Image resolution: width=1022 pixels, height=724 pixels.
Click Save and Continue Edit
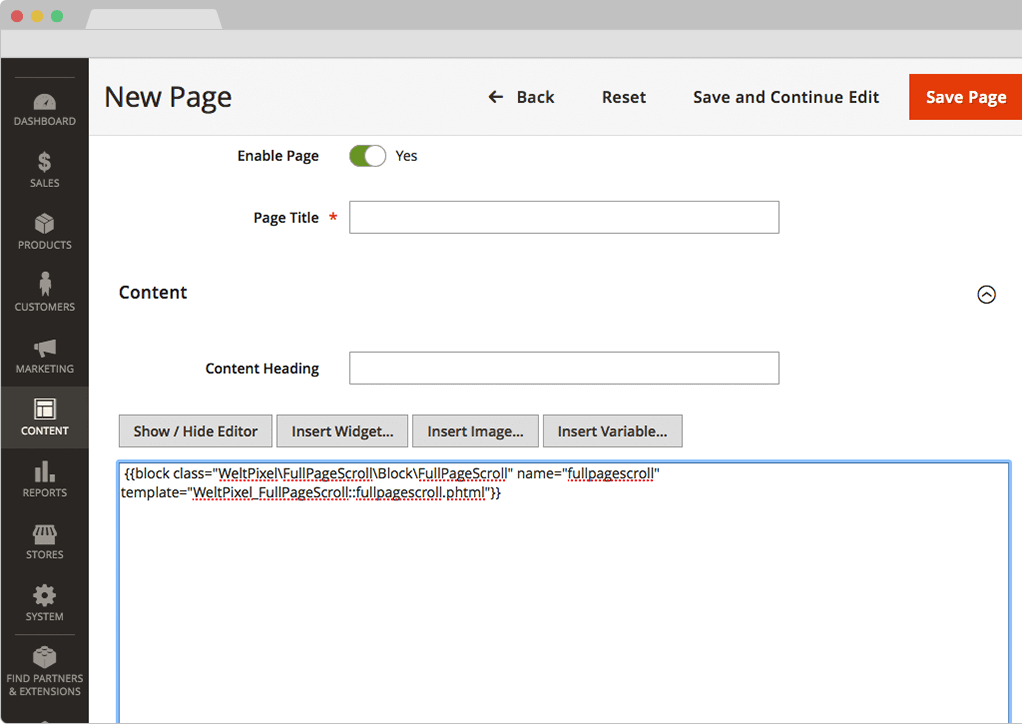click(786, 97)
